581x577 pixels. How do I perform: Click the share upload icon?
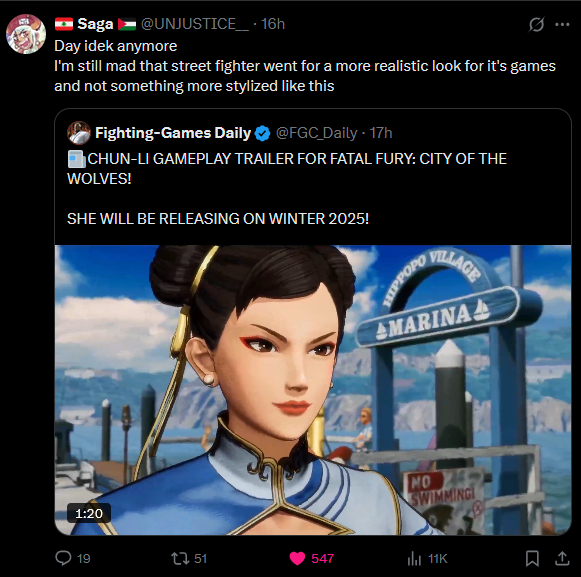(562, 558)
